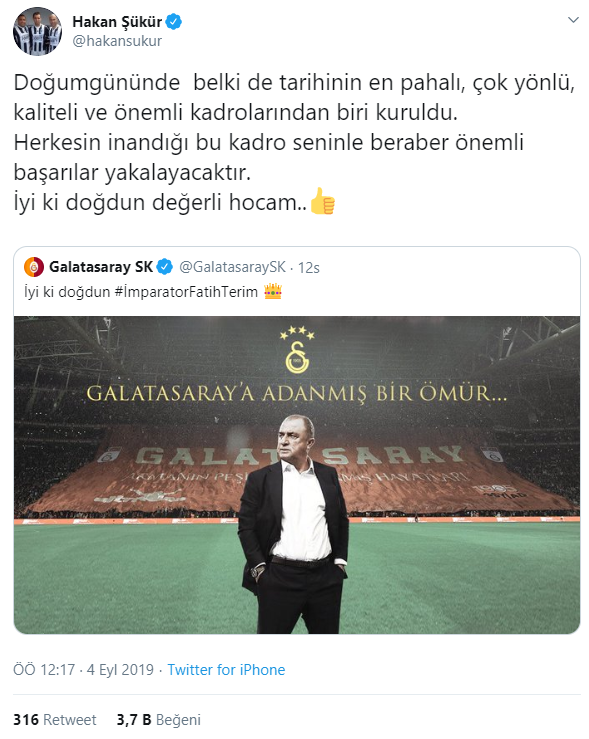View the 3,7 B Beğeni likes list
This screenshot has height=739, width=589.
pyautogui.click(x=159, y=720)
